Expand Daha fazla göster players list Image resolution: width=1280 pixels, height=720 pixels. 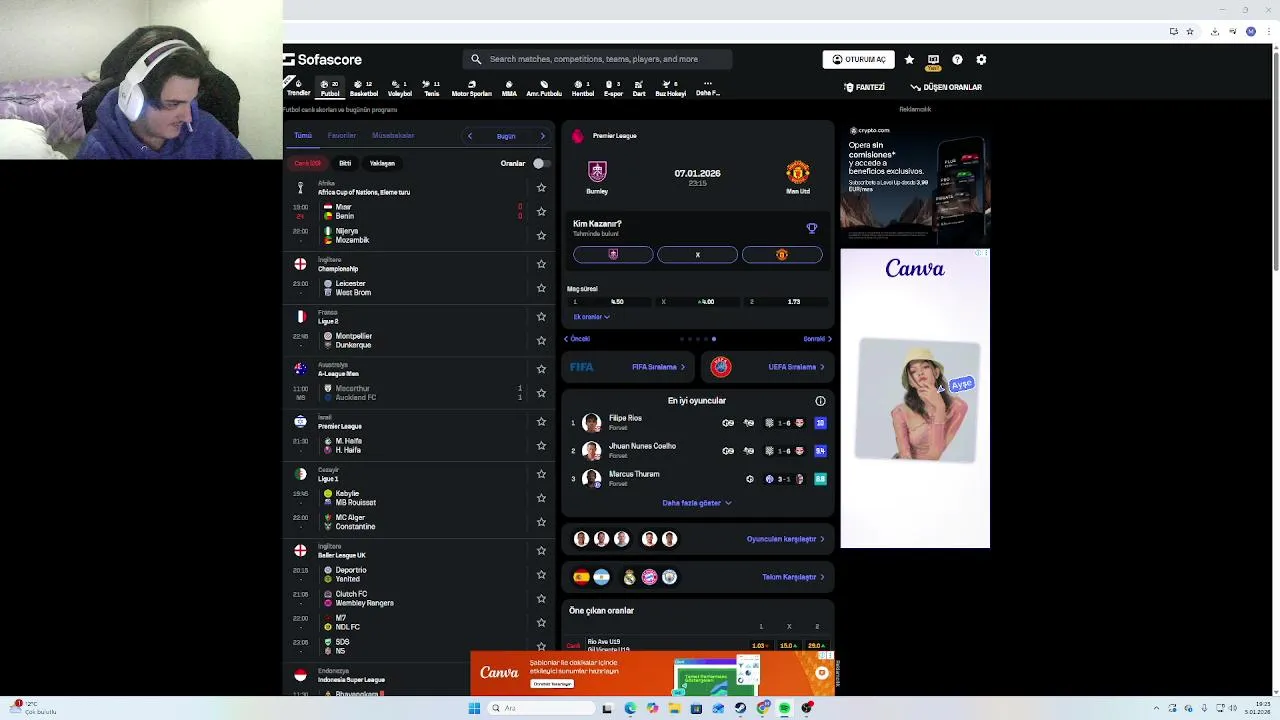[697, 503]
